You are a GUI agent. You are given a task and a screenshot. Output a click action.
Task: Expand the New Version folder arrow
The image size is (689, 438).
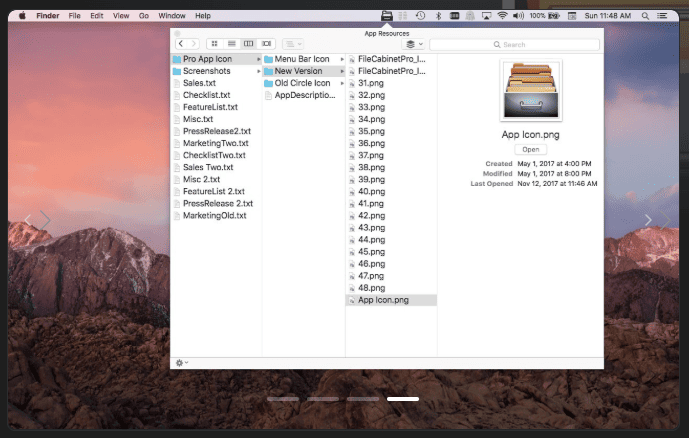click(342, 71)
